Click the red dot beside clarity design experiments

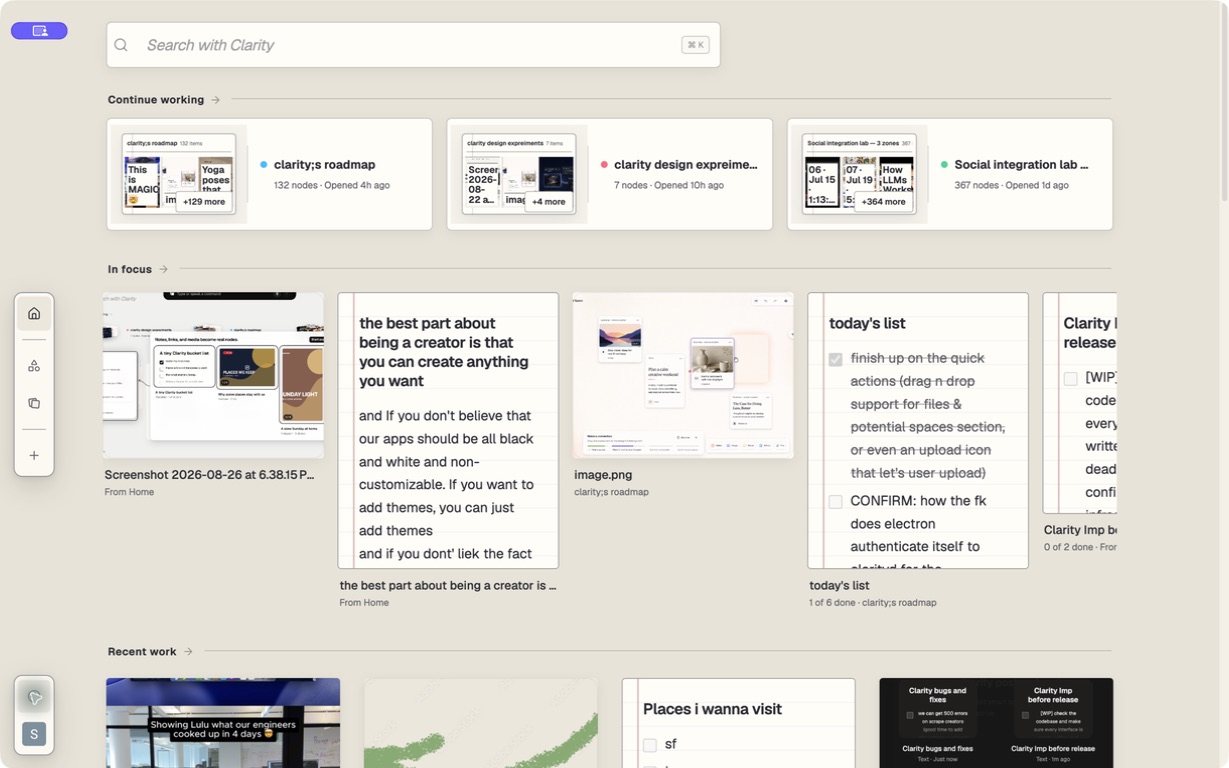coord(604,165)
